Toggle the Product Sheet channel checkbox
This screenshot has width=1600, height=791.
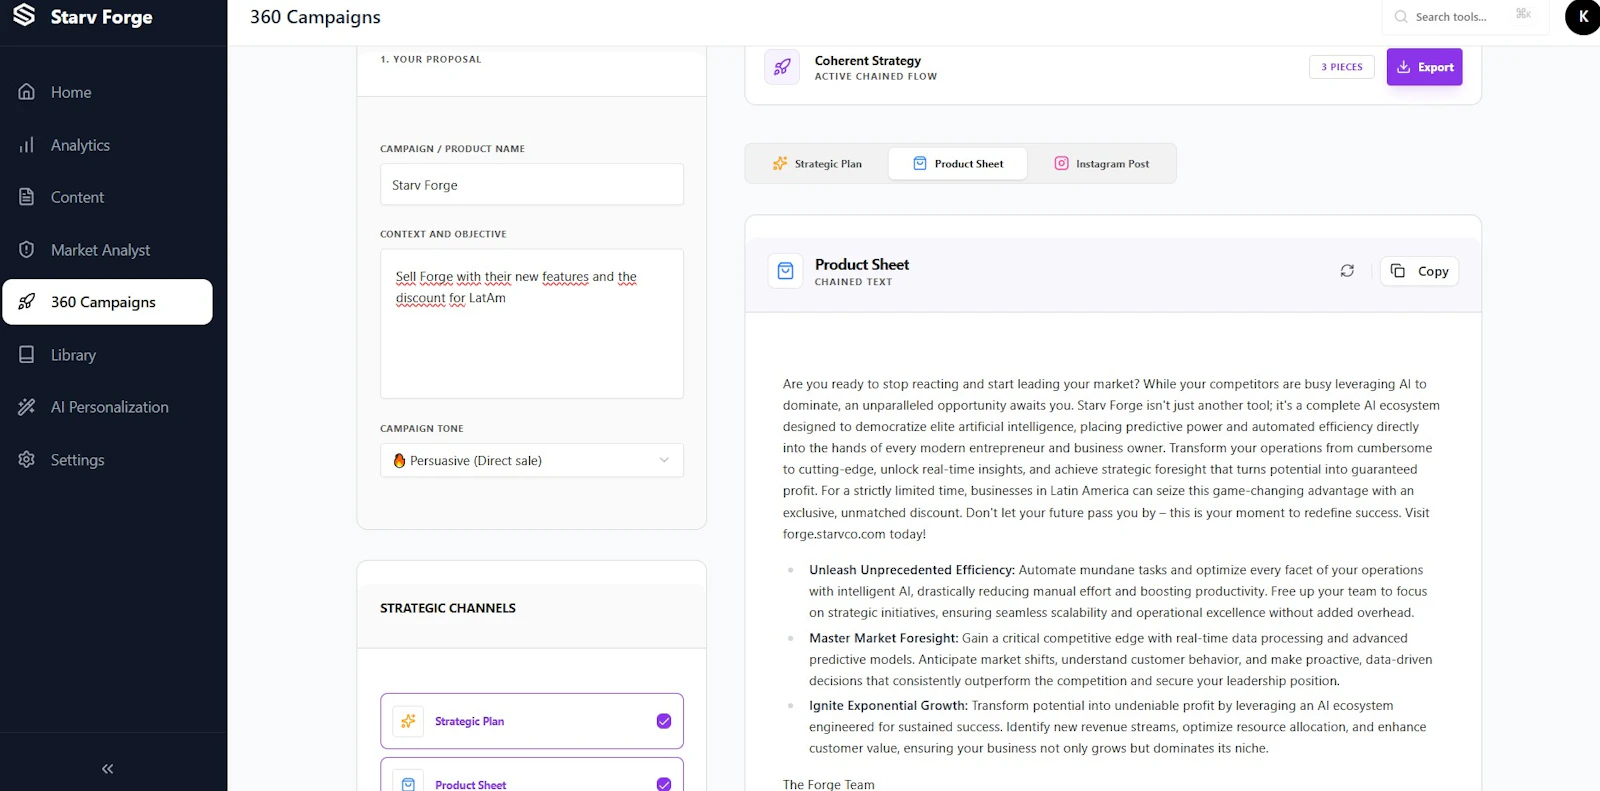664,784
